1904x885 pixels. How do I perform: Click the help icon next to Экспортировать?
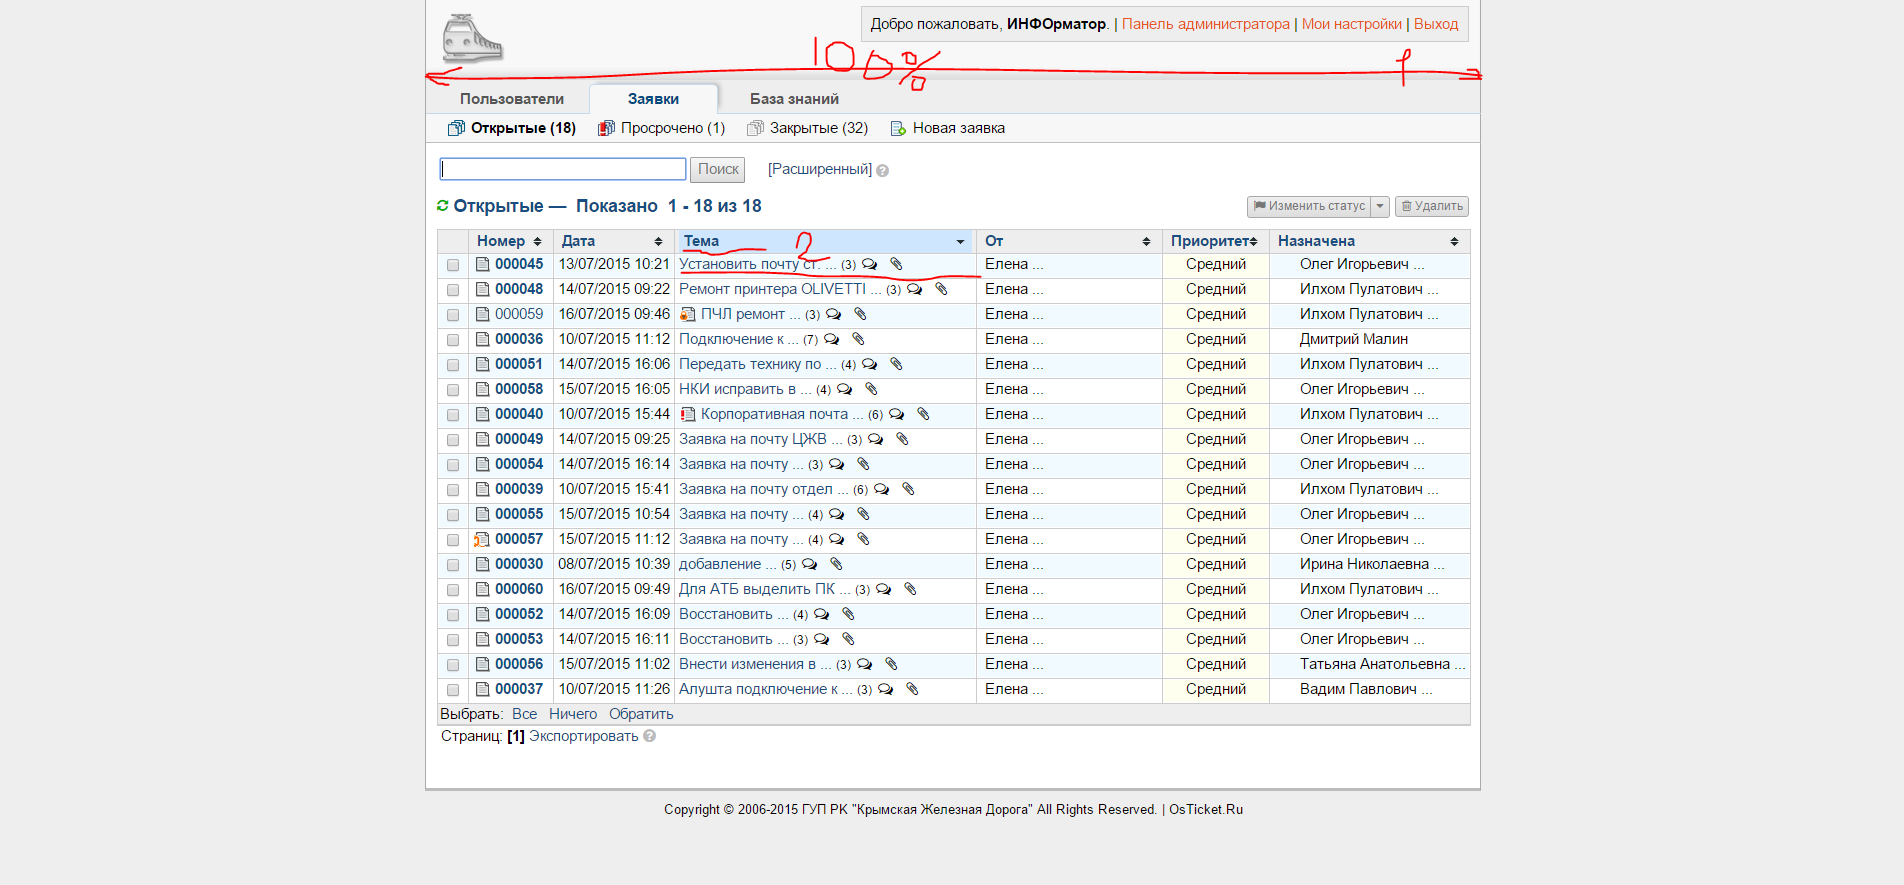(649, 736)
